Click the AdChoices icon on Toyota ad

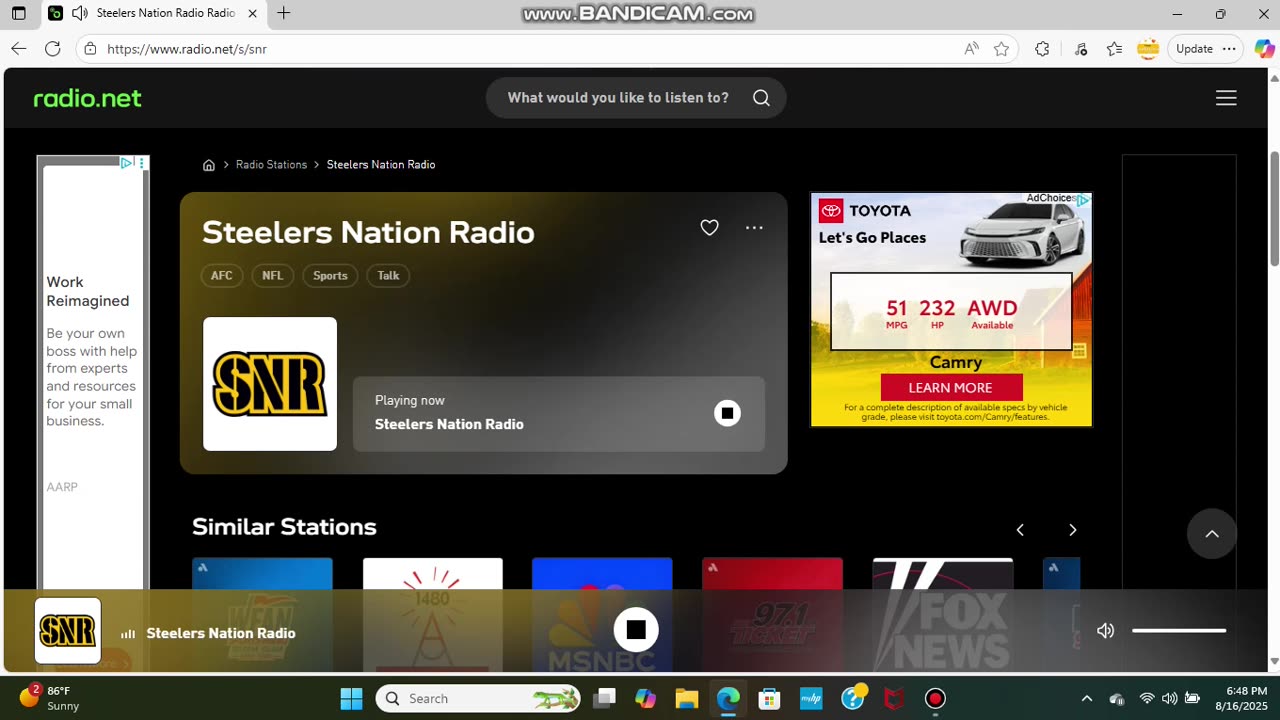1082,200
